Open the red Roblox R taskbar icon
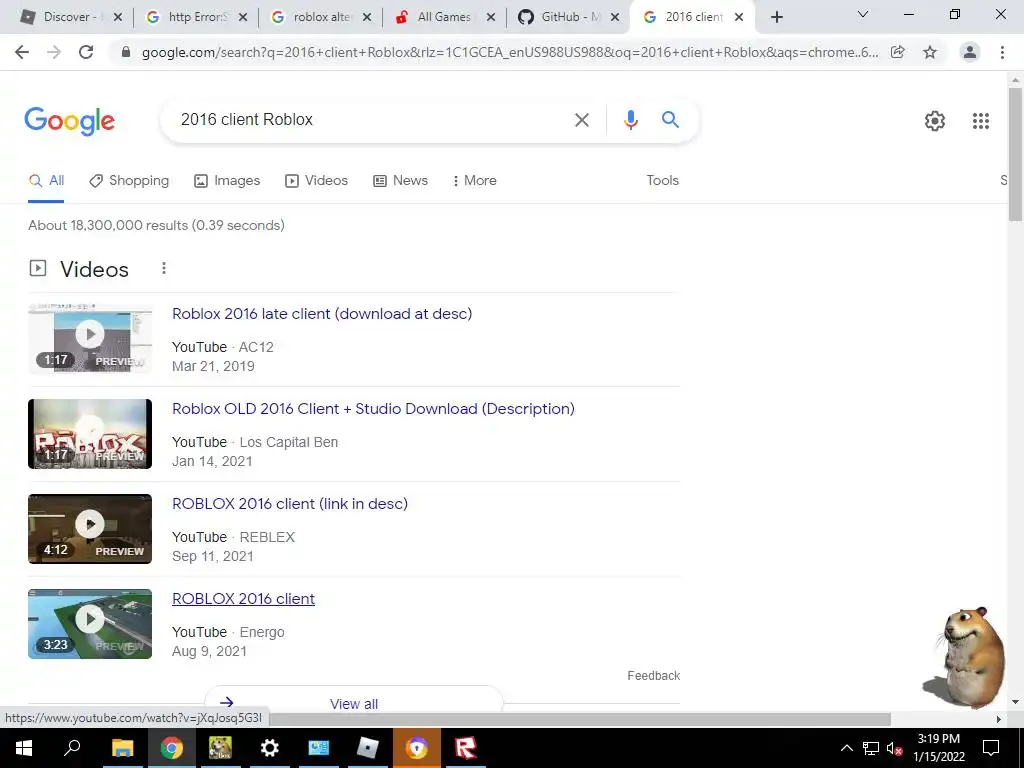This screenshot has height=768, width=1024. [x=465, y=748]
